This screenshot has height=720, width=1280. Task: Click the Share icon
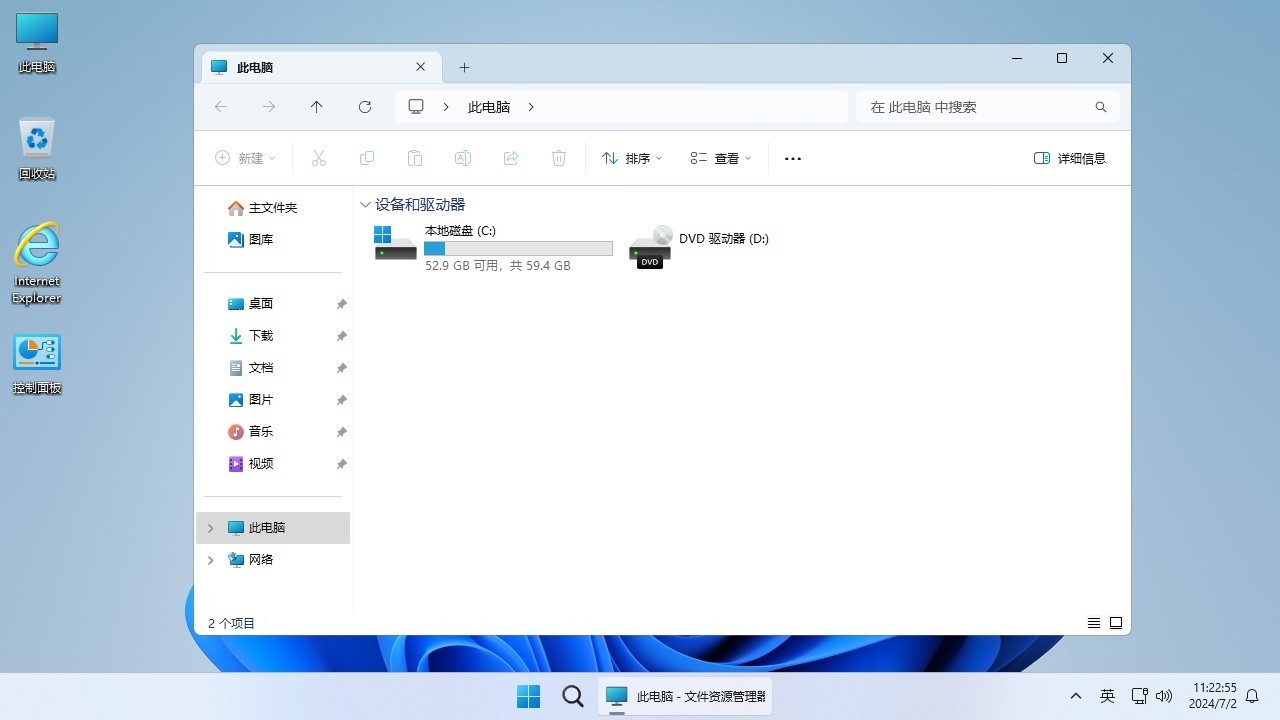tap(511, 158)
